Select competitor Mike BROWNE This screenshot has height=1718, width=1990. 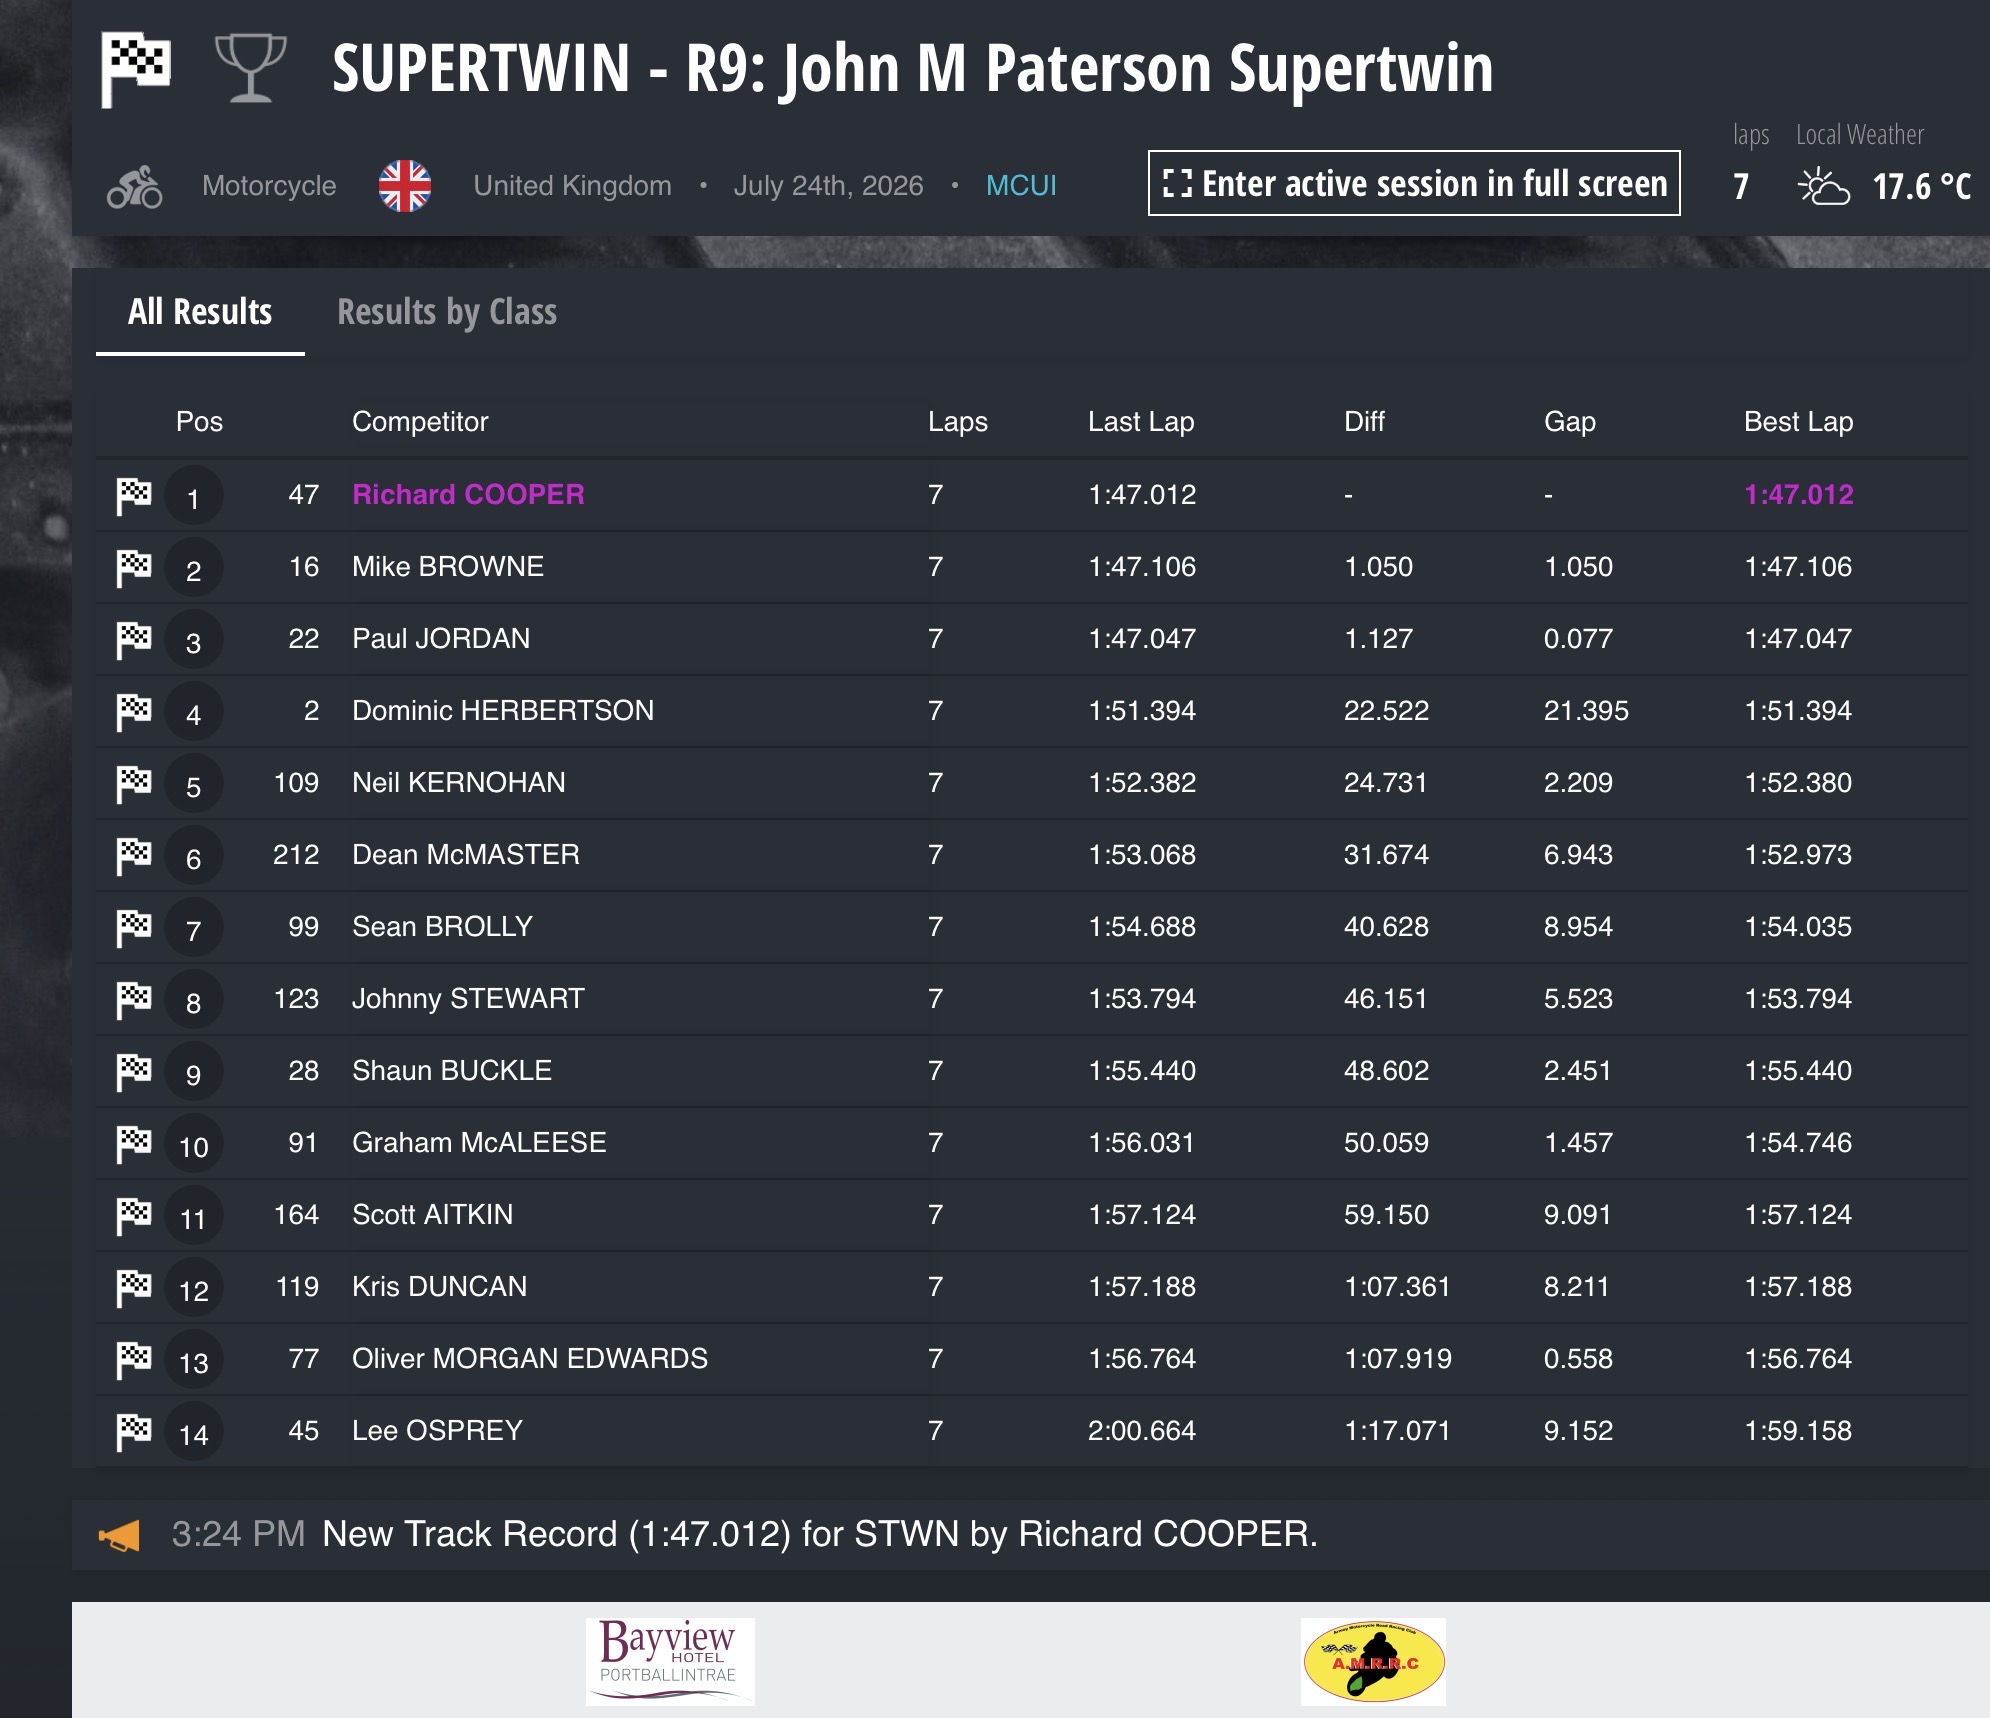tap(448, 566)
